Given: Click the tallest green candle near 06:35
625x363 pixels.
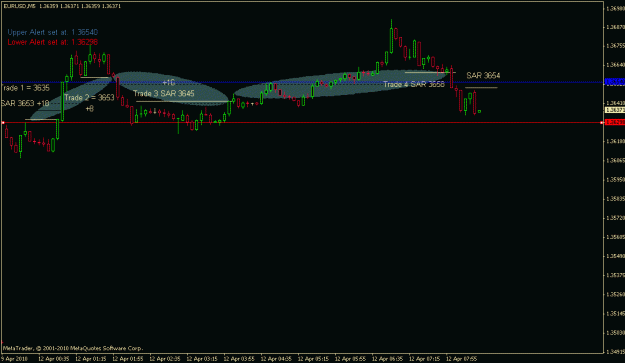Looking at the screenshot, I should 391,37.
